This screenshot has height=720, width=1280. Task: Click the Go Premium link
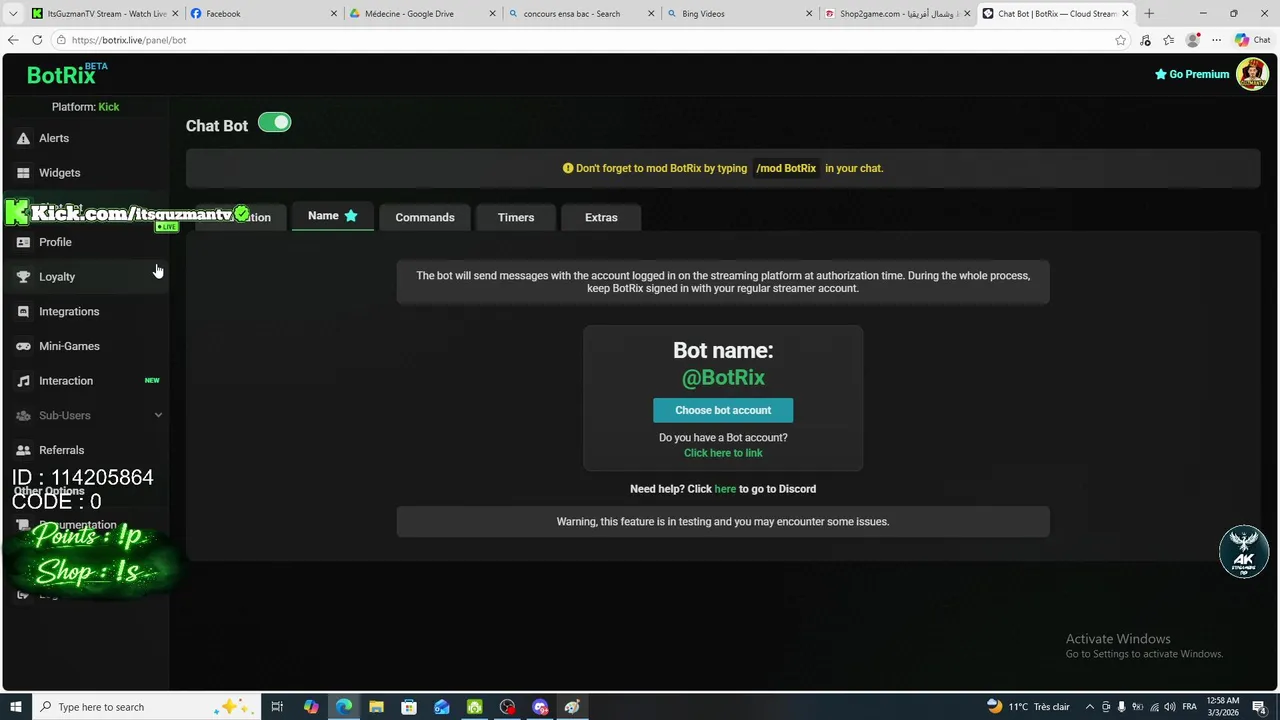[x=1192, y=74]
